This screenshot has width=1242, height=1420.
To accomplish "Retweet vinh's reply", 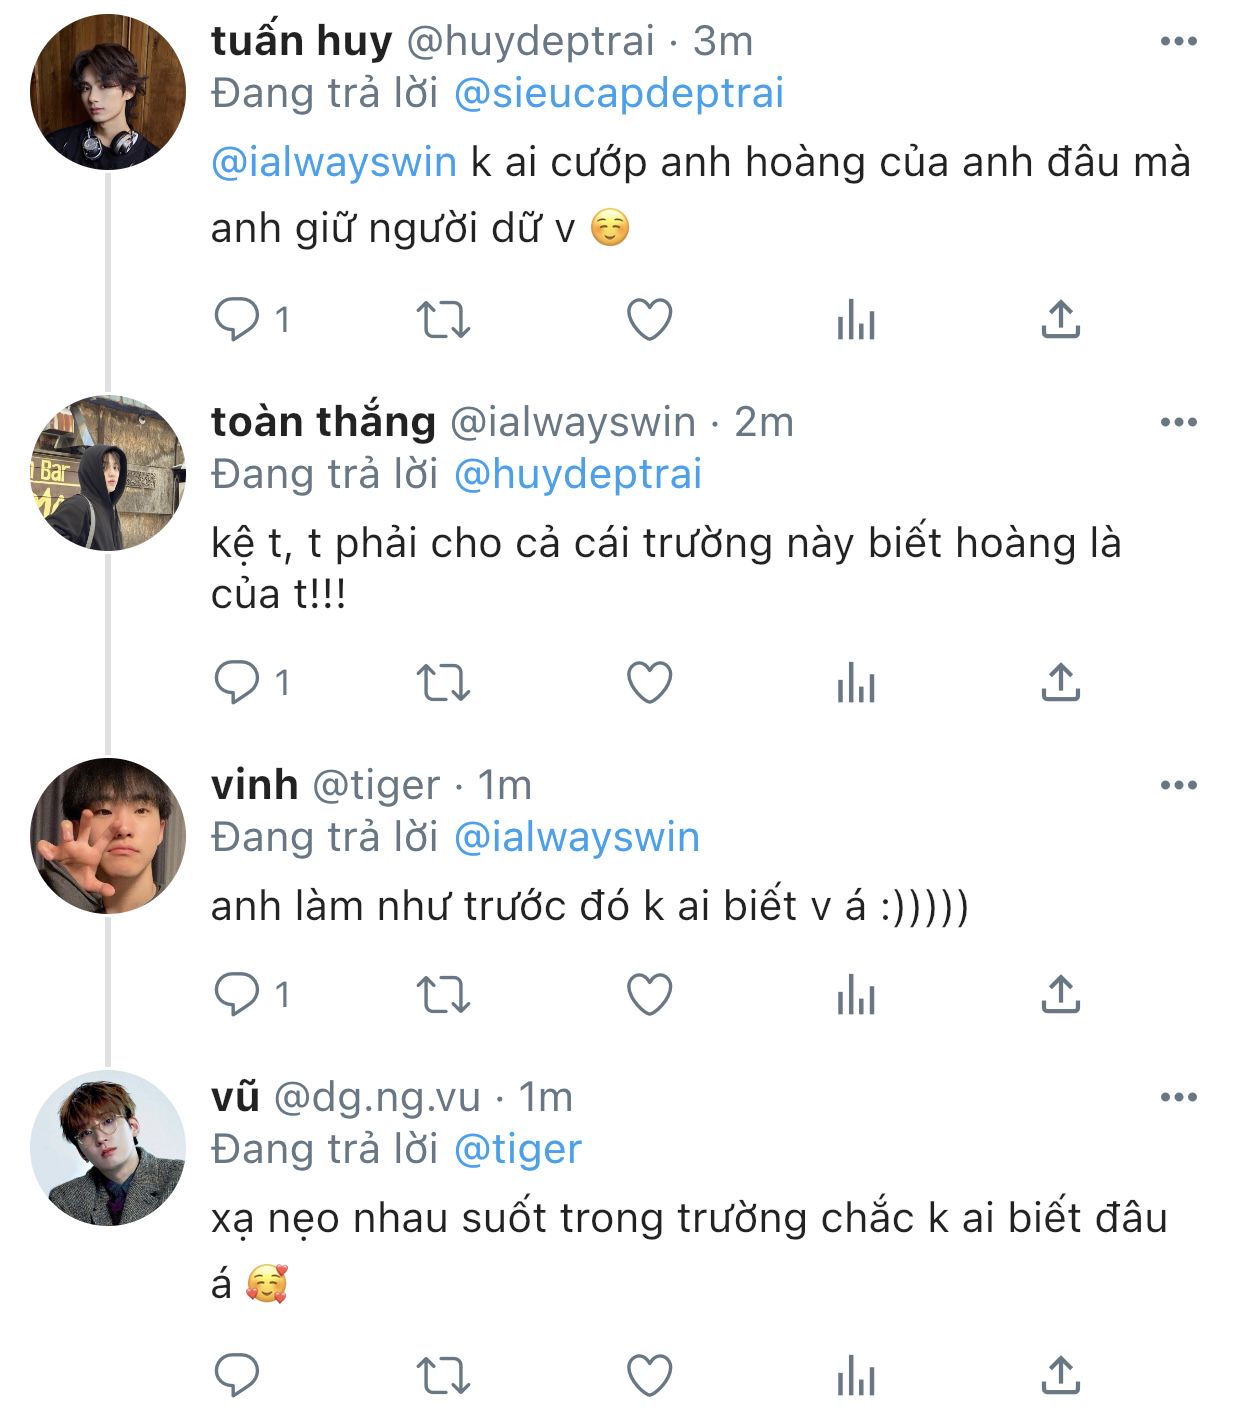I will coord(443,995).
